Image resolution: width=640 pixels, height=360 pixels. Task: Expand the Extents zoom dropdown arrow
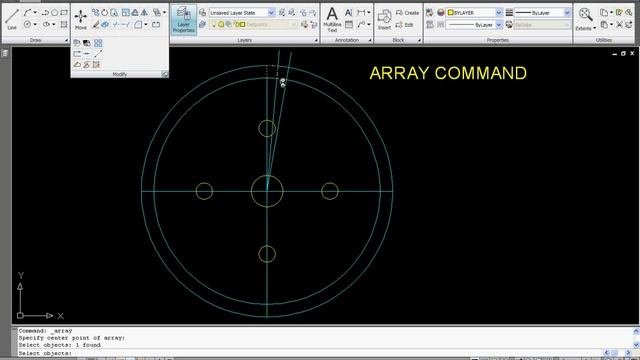[594, 28]
